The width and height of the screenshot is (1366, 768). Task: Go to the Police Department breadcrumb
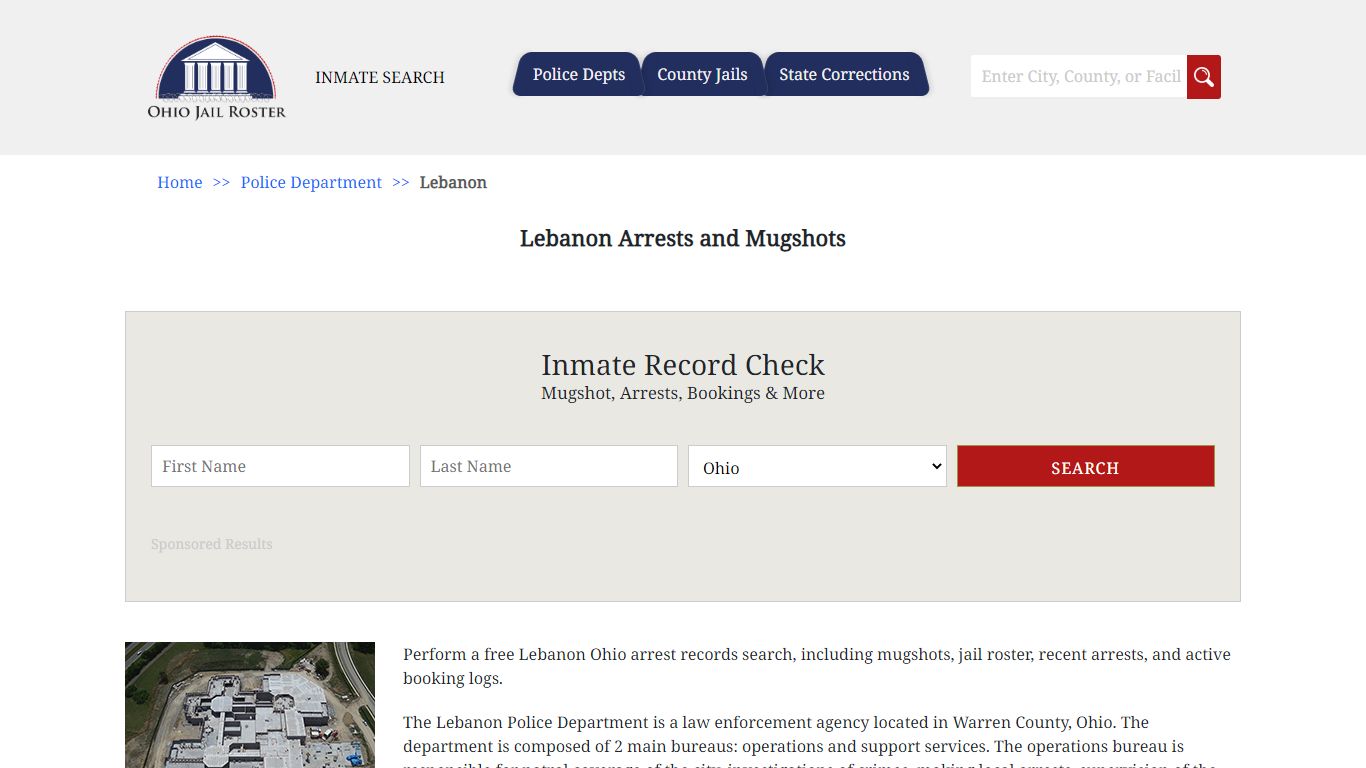click(x=311, y=182)
